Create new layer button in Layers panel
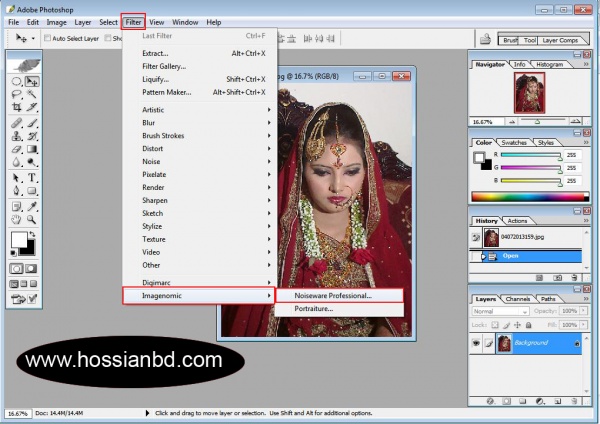Image resolution: width=600 pixels, height=424 pixels. [x=558, y=401]
